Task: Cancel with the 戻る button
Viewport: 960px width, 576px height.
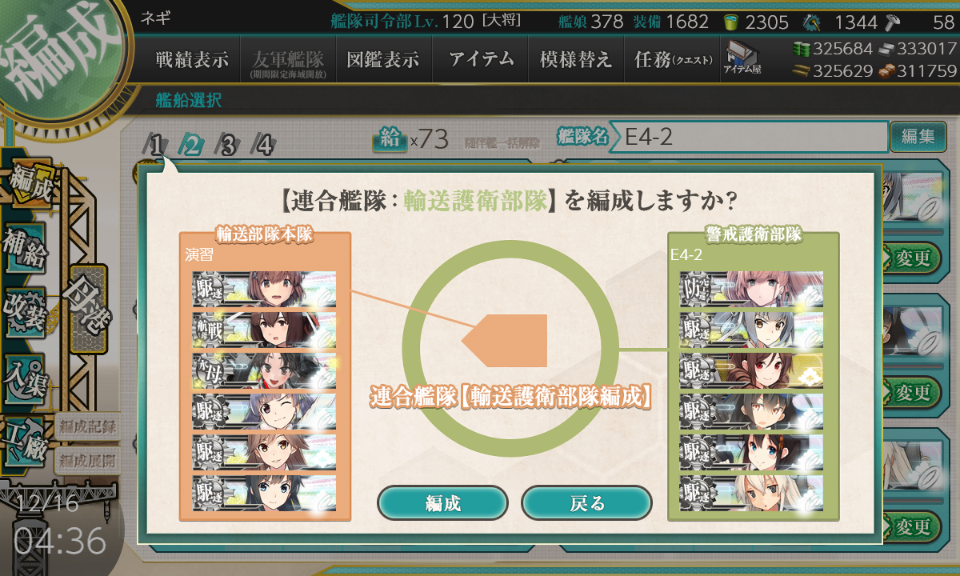Action: (587, 503)
